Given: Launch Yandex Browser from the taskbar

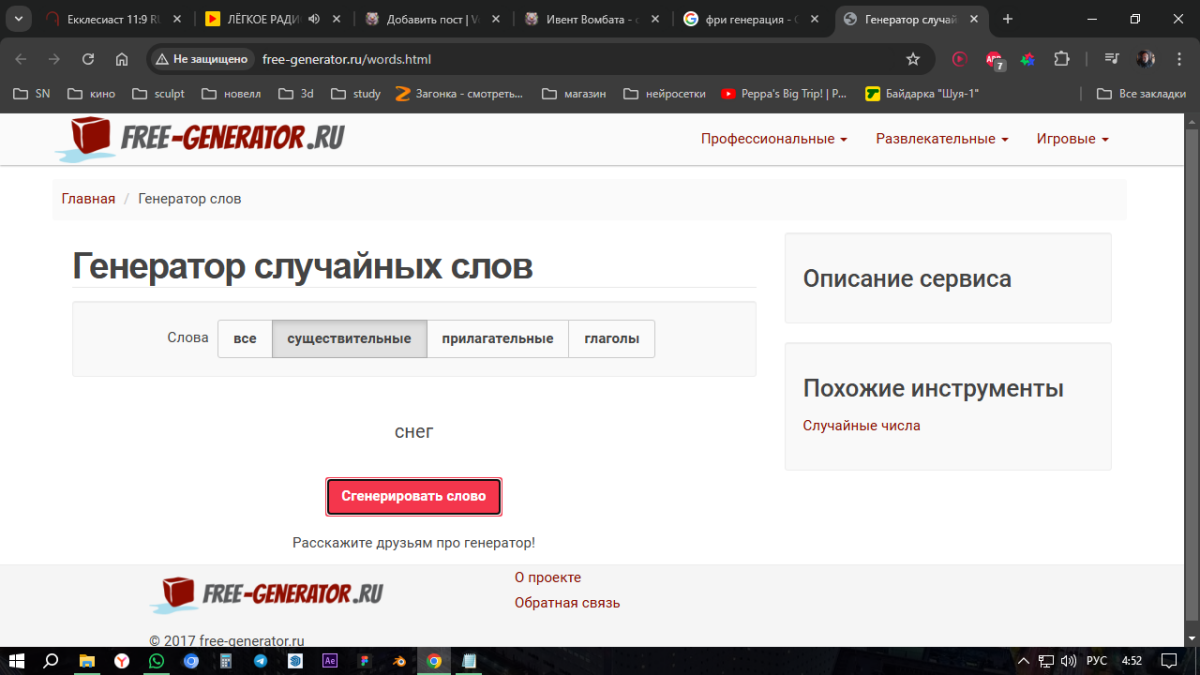Looking at the screenshot, I should point(121,661).
